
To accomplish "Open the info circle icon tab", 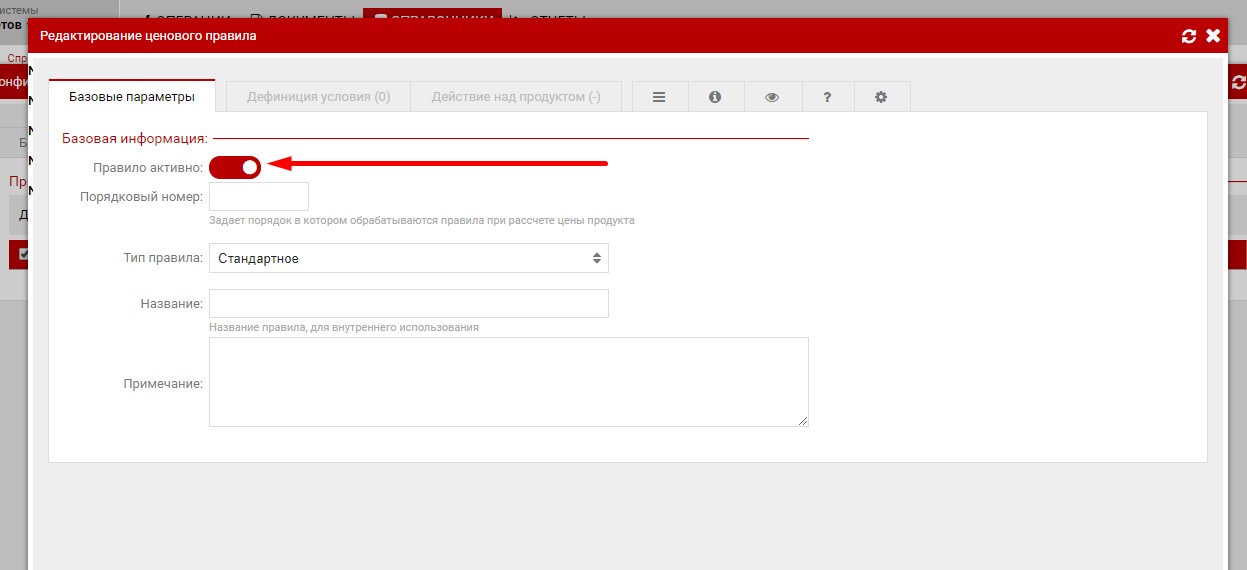I will tap(715, 97).
